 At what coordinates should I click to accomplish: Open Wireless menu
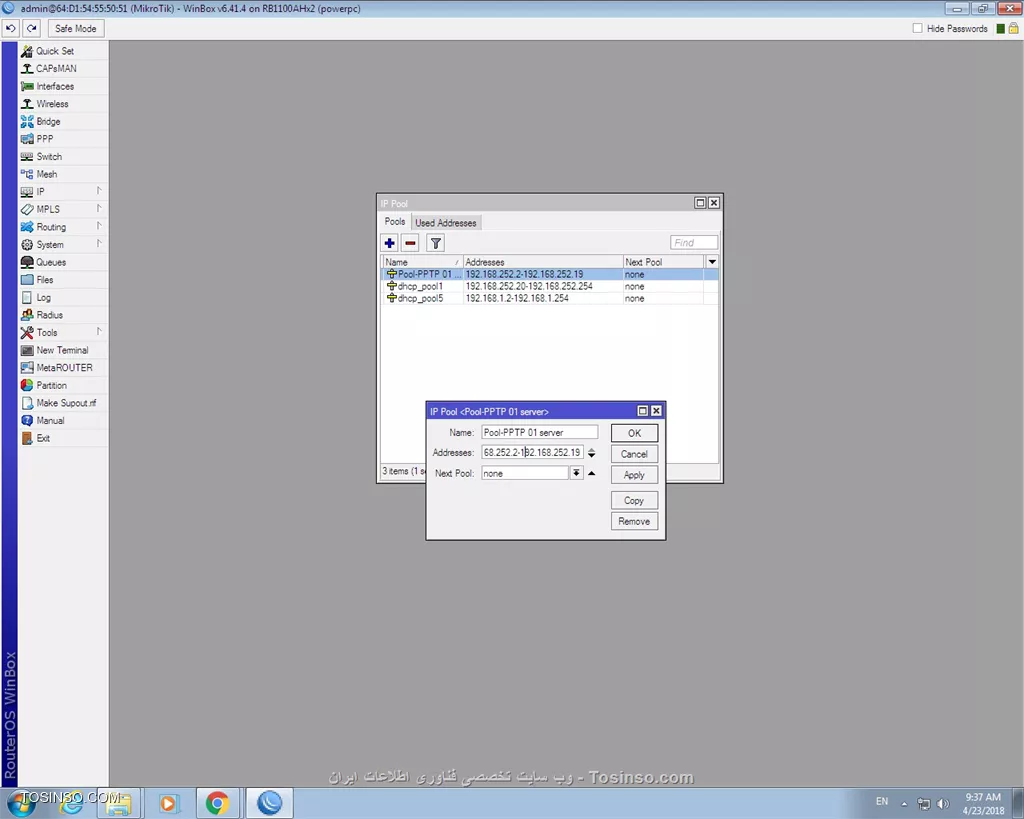point(52,104)
